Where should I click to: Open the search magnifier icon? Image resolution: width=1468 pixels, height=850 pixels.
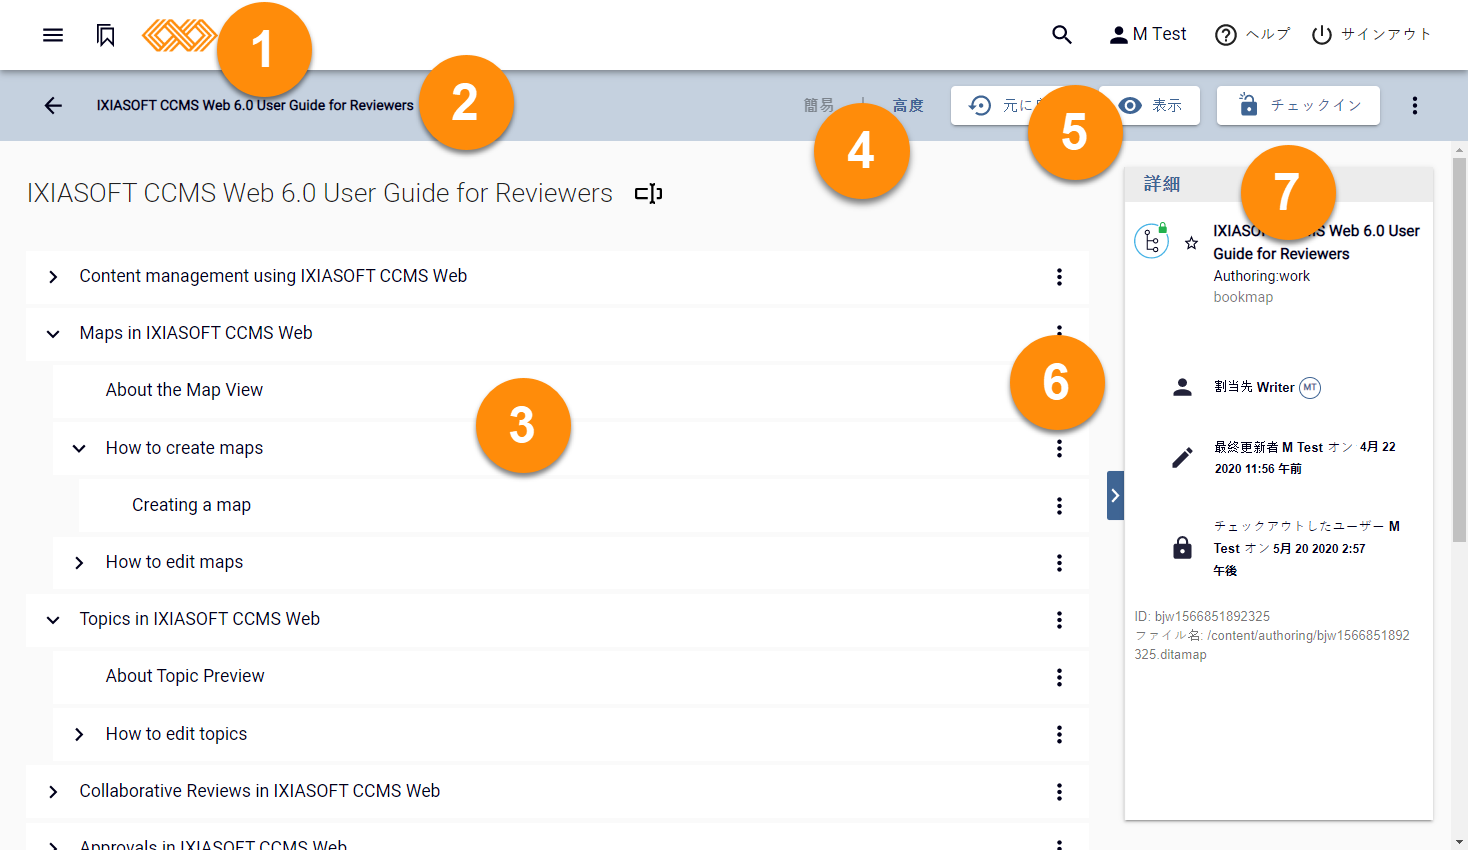click(1062, 35)
